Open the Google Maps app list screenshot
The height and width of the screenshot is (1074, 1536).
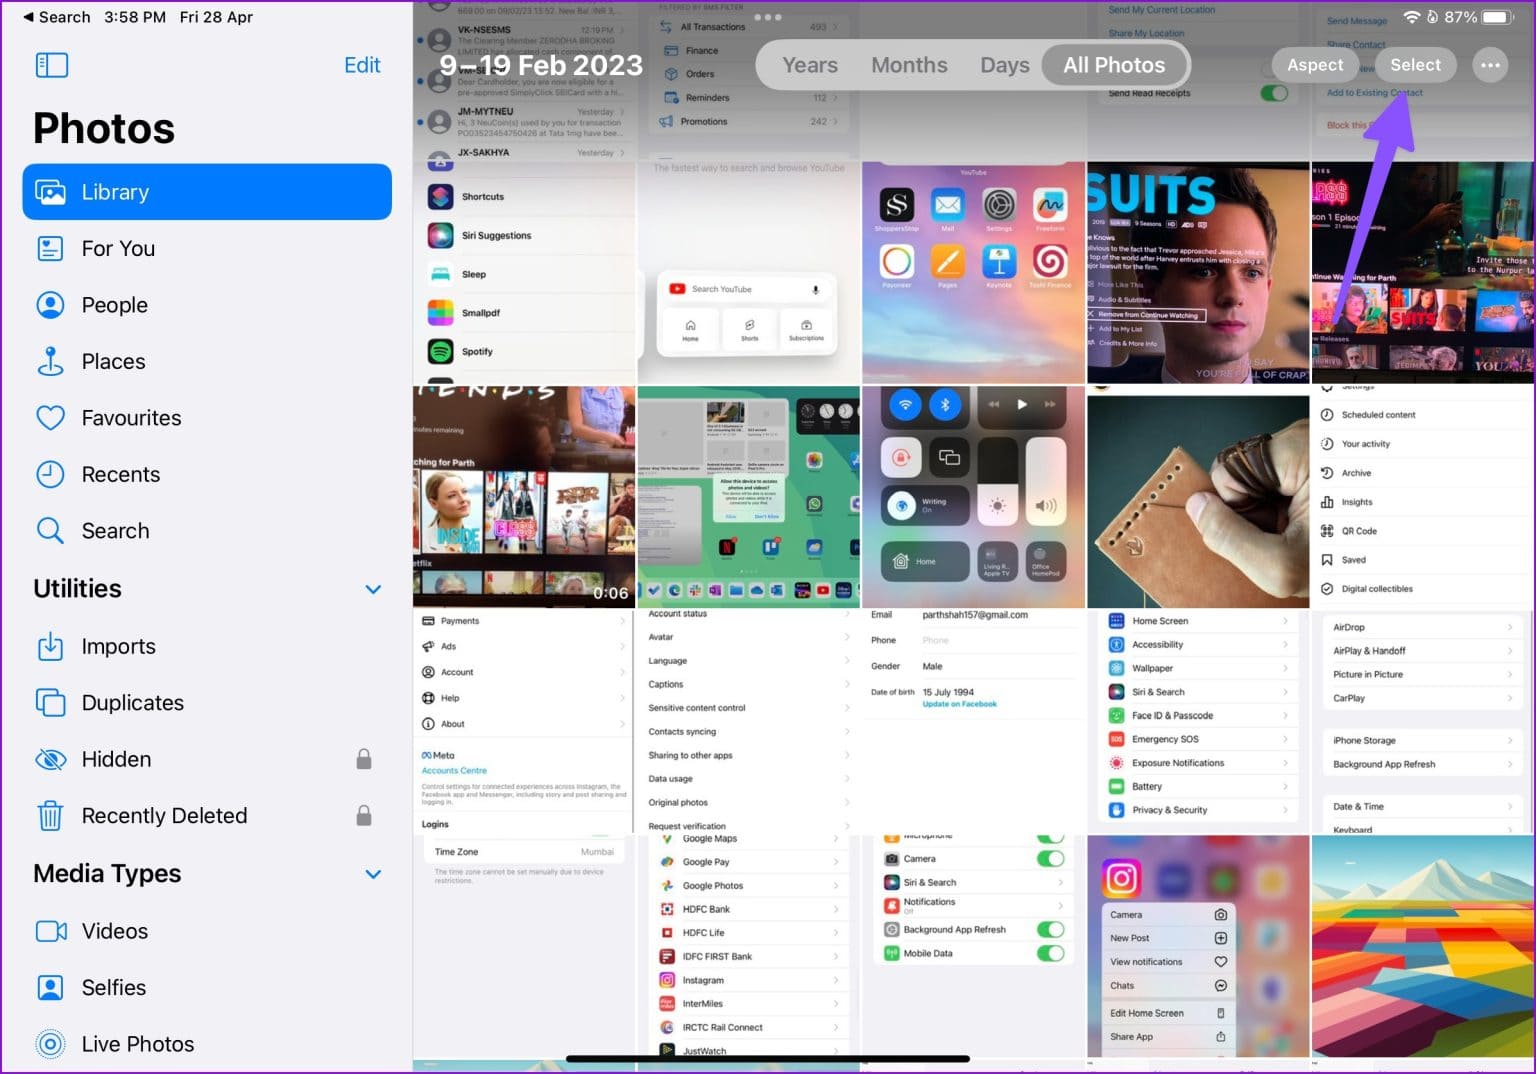tap(748, 946)
